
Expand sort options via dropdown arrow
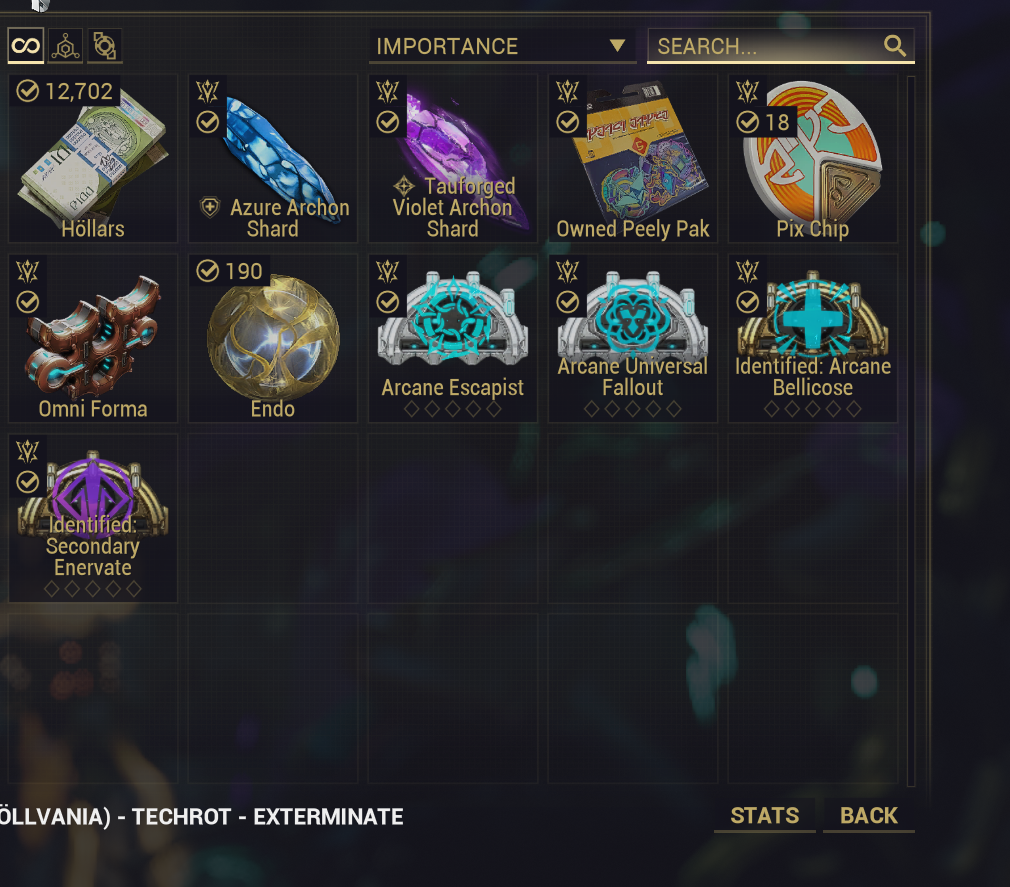tap(617, 46)
